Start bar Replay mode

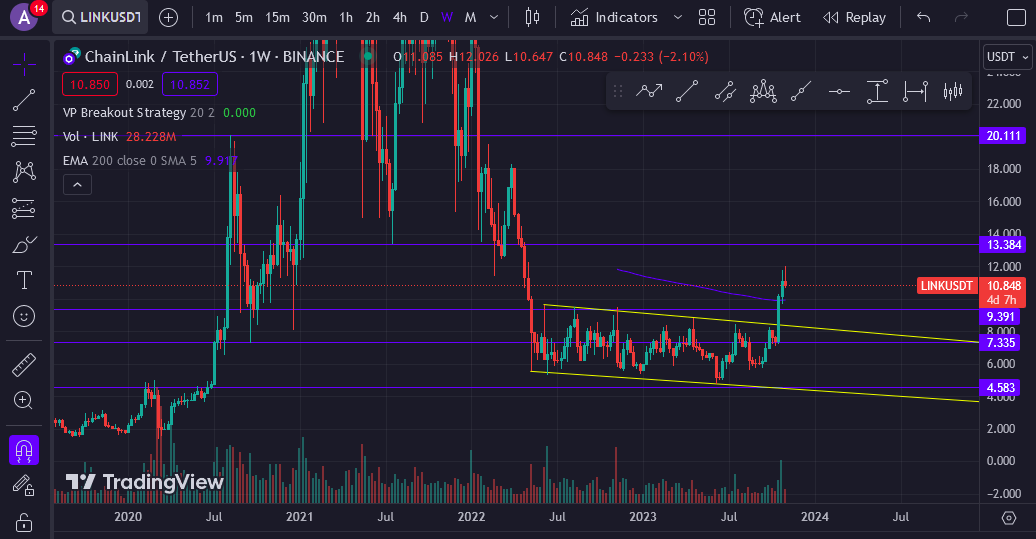(x=854, y=18)
